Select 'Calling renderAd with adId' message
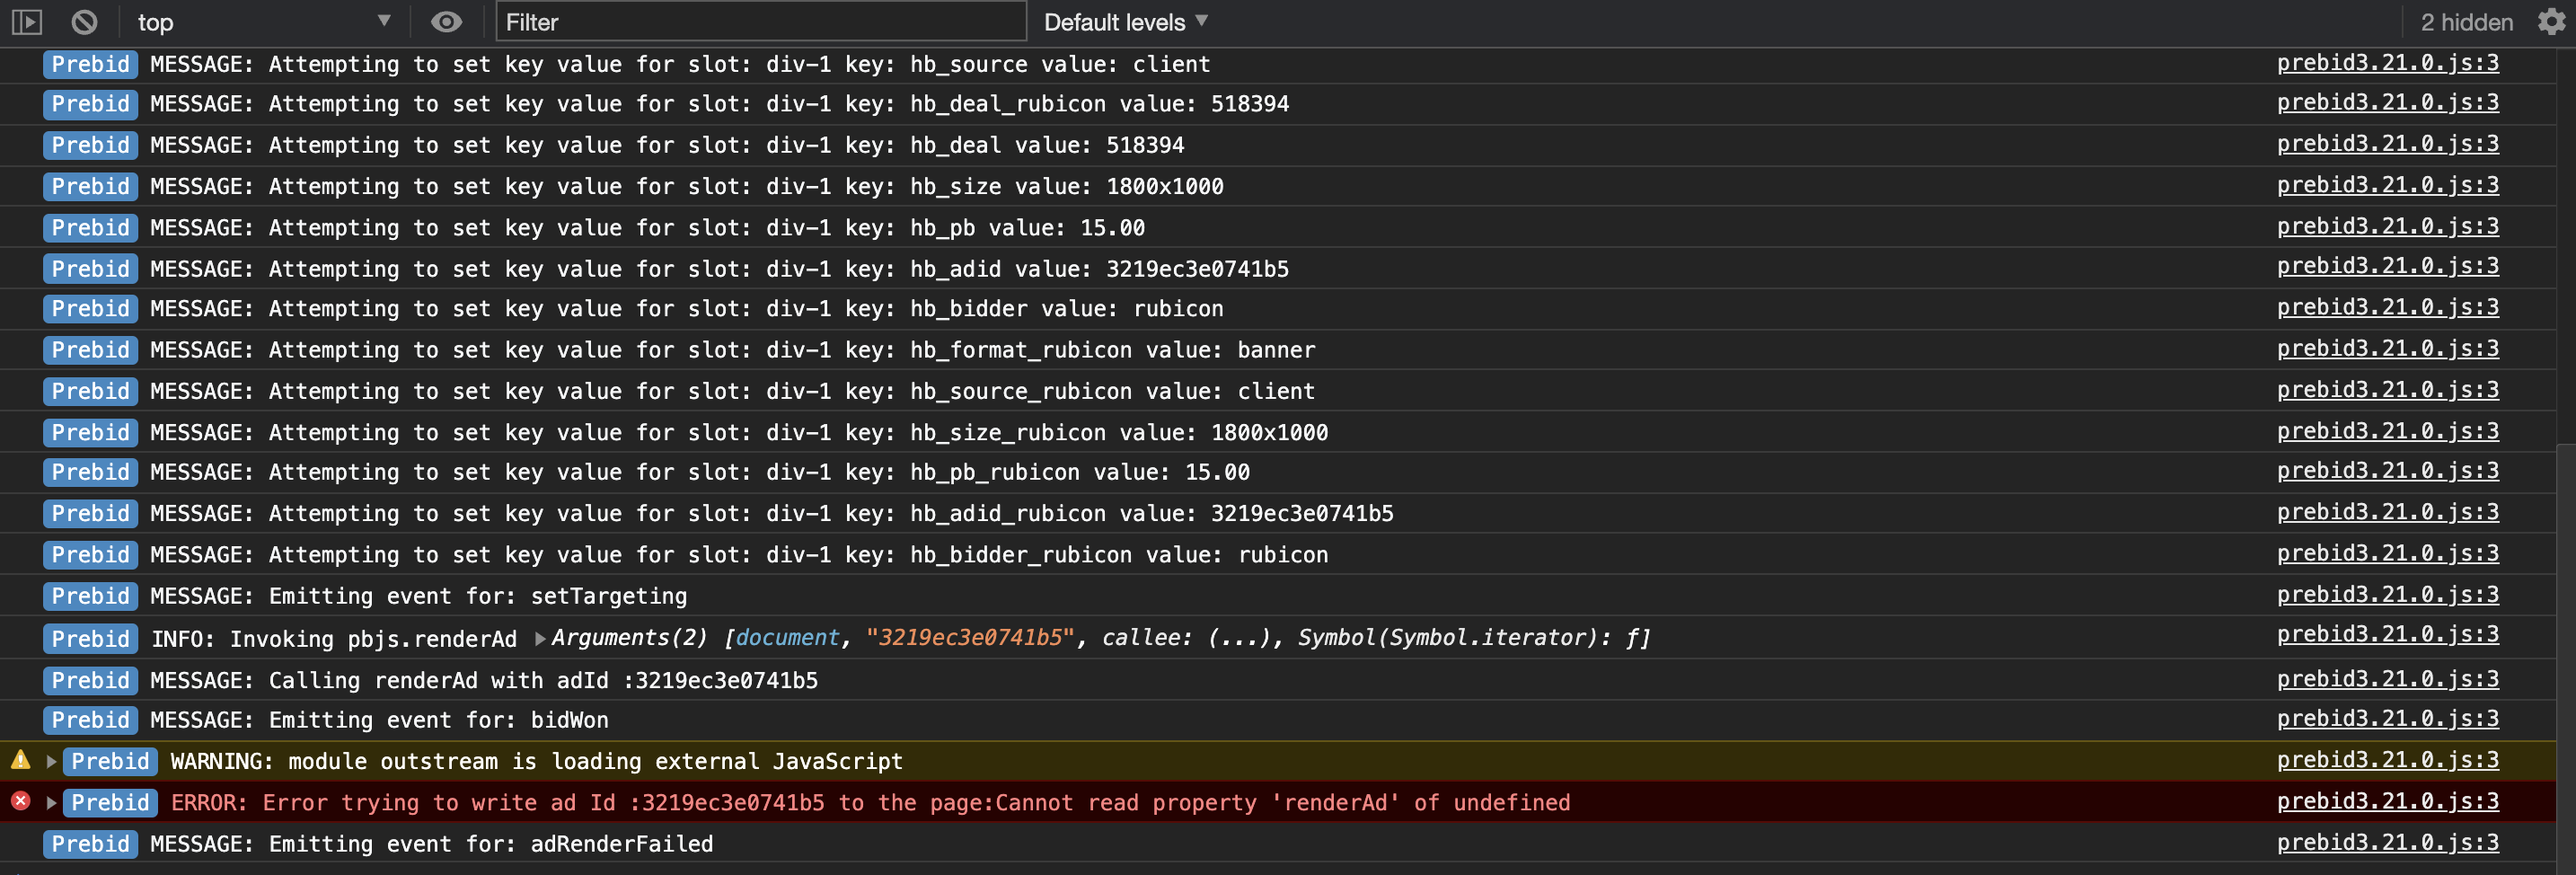Image resolution: width=2576 pixels, height=875 pixels. tap(484, 681)
